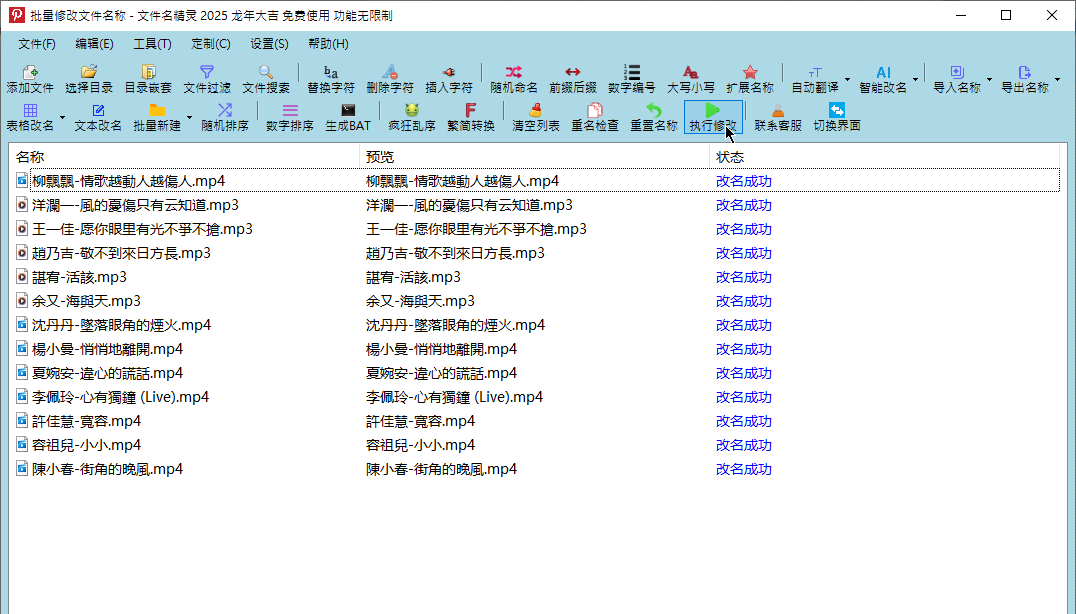The width and height of the screenshot is (1076, 614).
Task: Open the 帮助(H) menu
Action: pyautogui.click(x=328, y=44)
